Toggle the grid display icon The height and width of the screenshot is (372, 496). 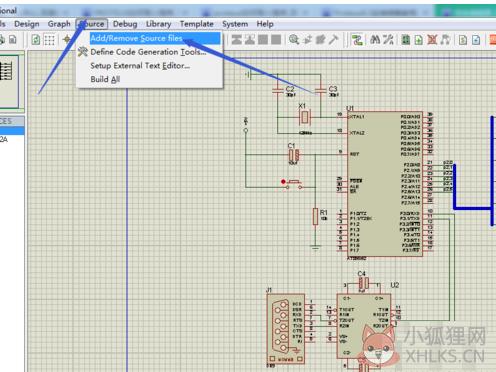tap(49, 40)
